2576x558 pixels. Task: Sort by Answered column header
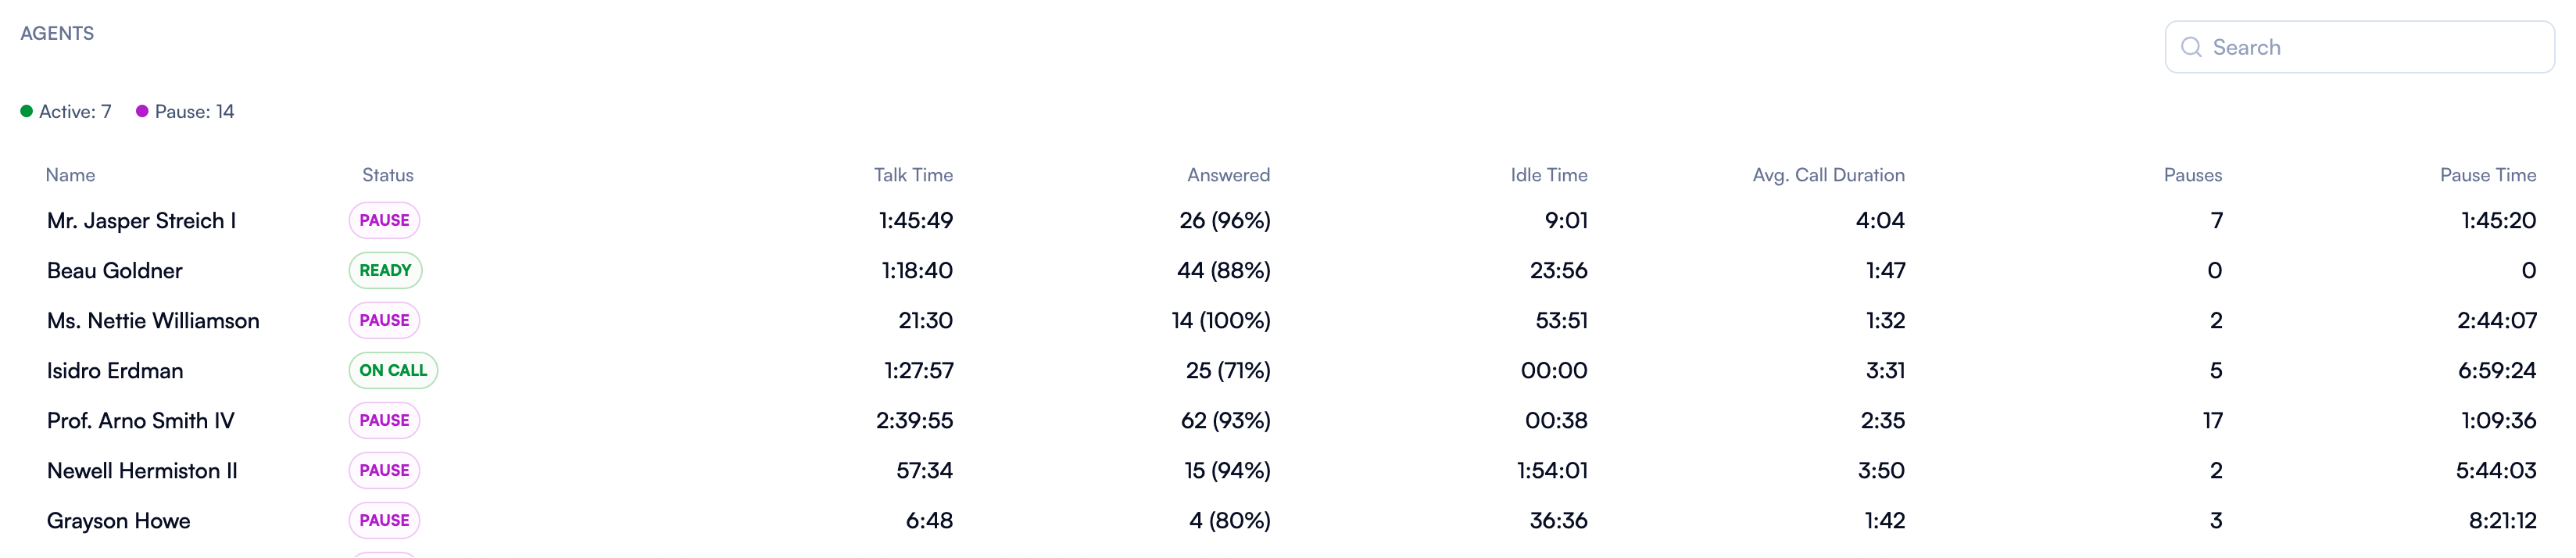tap(1227, 175)
